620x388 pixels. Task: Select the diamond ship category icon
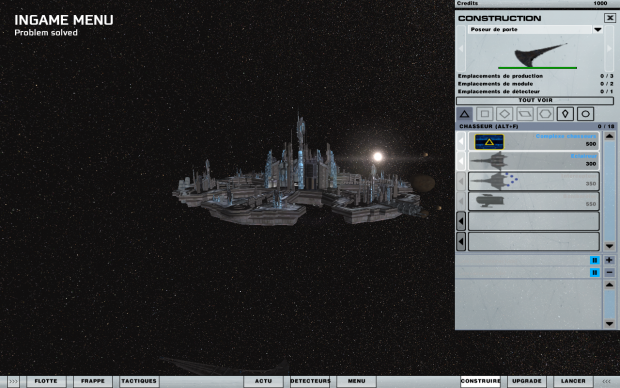(505, 114)
